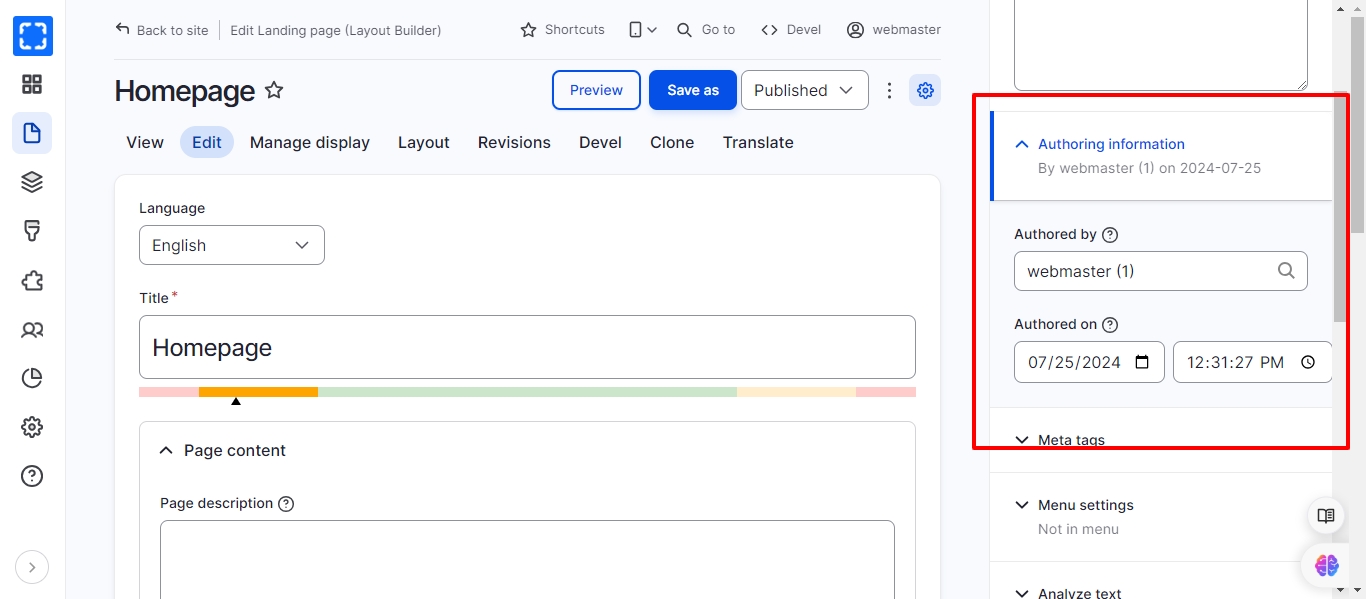Screen dimensions: 1366x599
Task: Star the Homepage title as favorite
Action: point(274,91)
